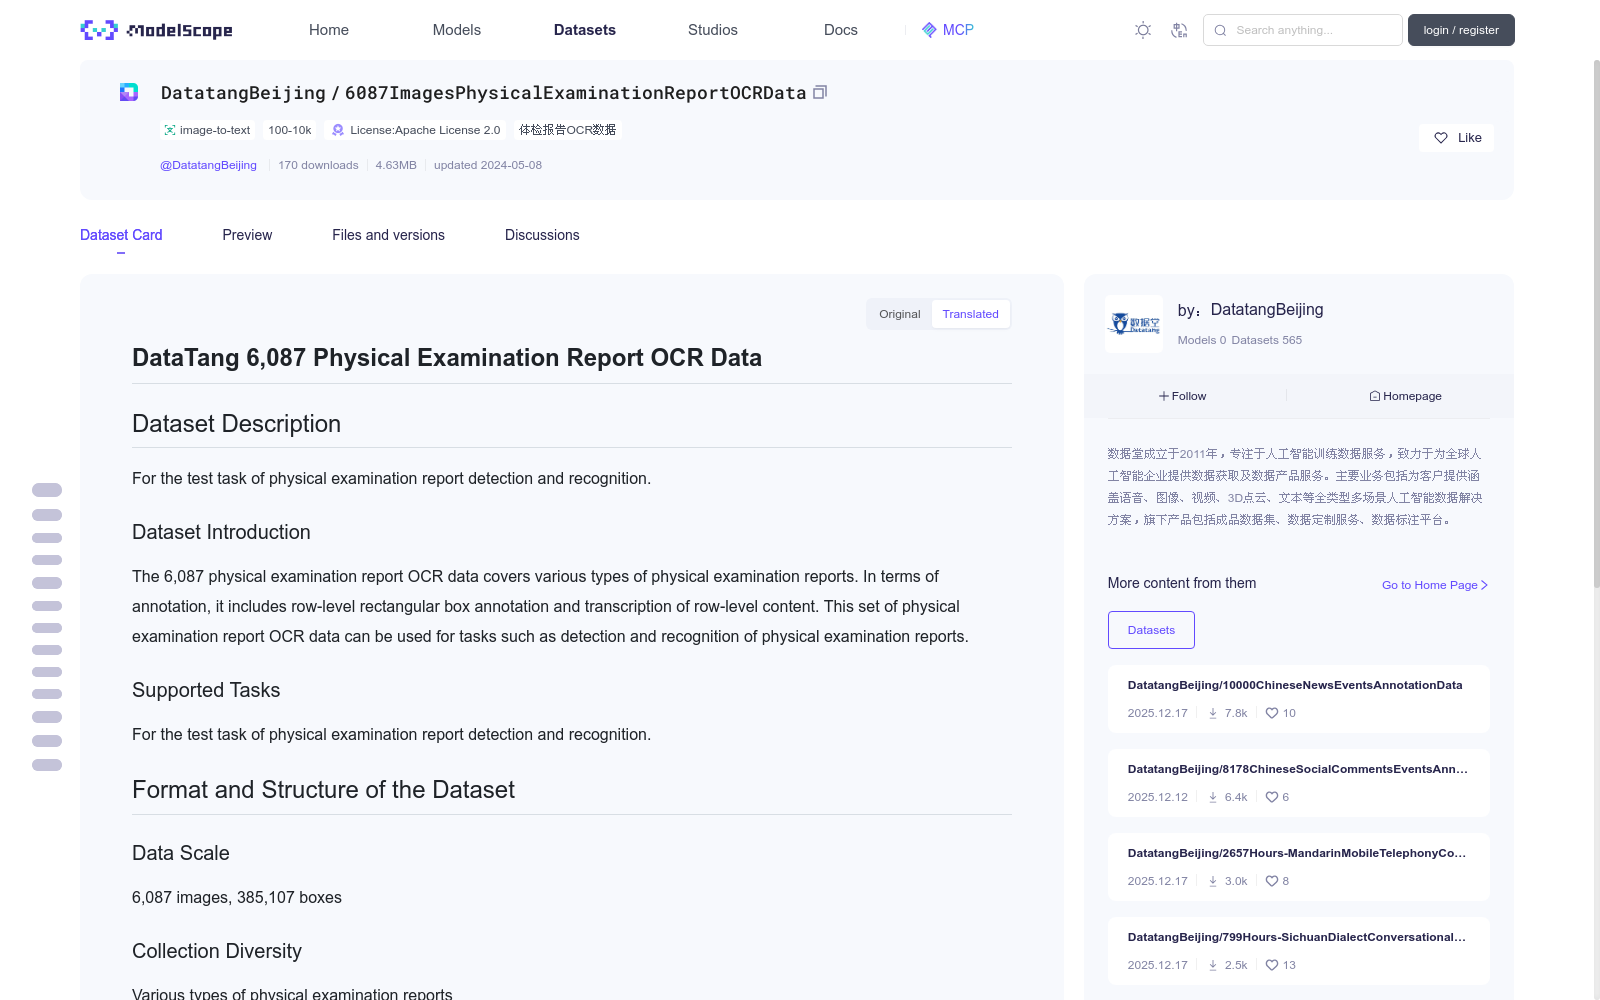Click download icon on 8178ChineseSocialComments card
This screenshot has width=1600, height=1000.
[x=1213, y=797]
